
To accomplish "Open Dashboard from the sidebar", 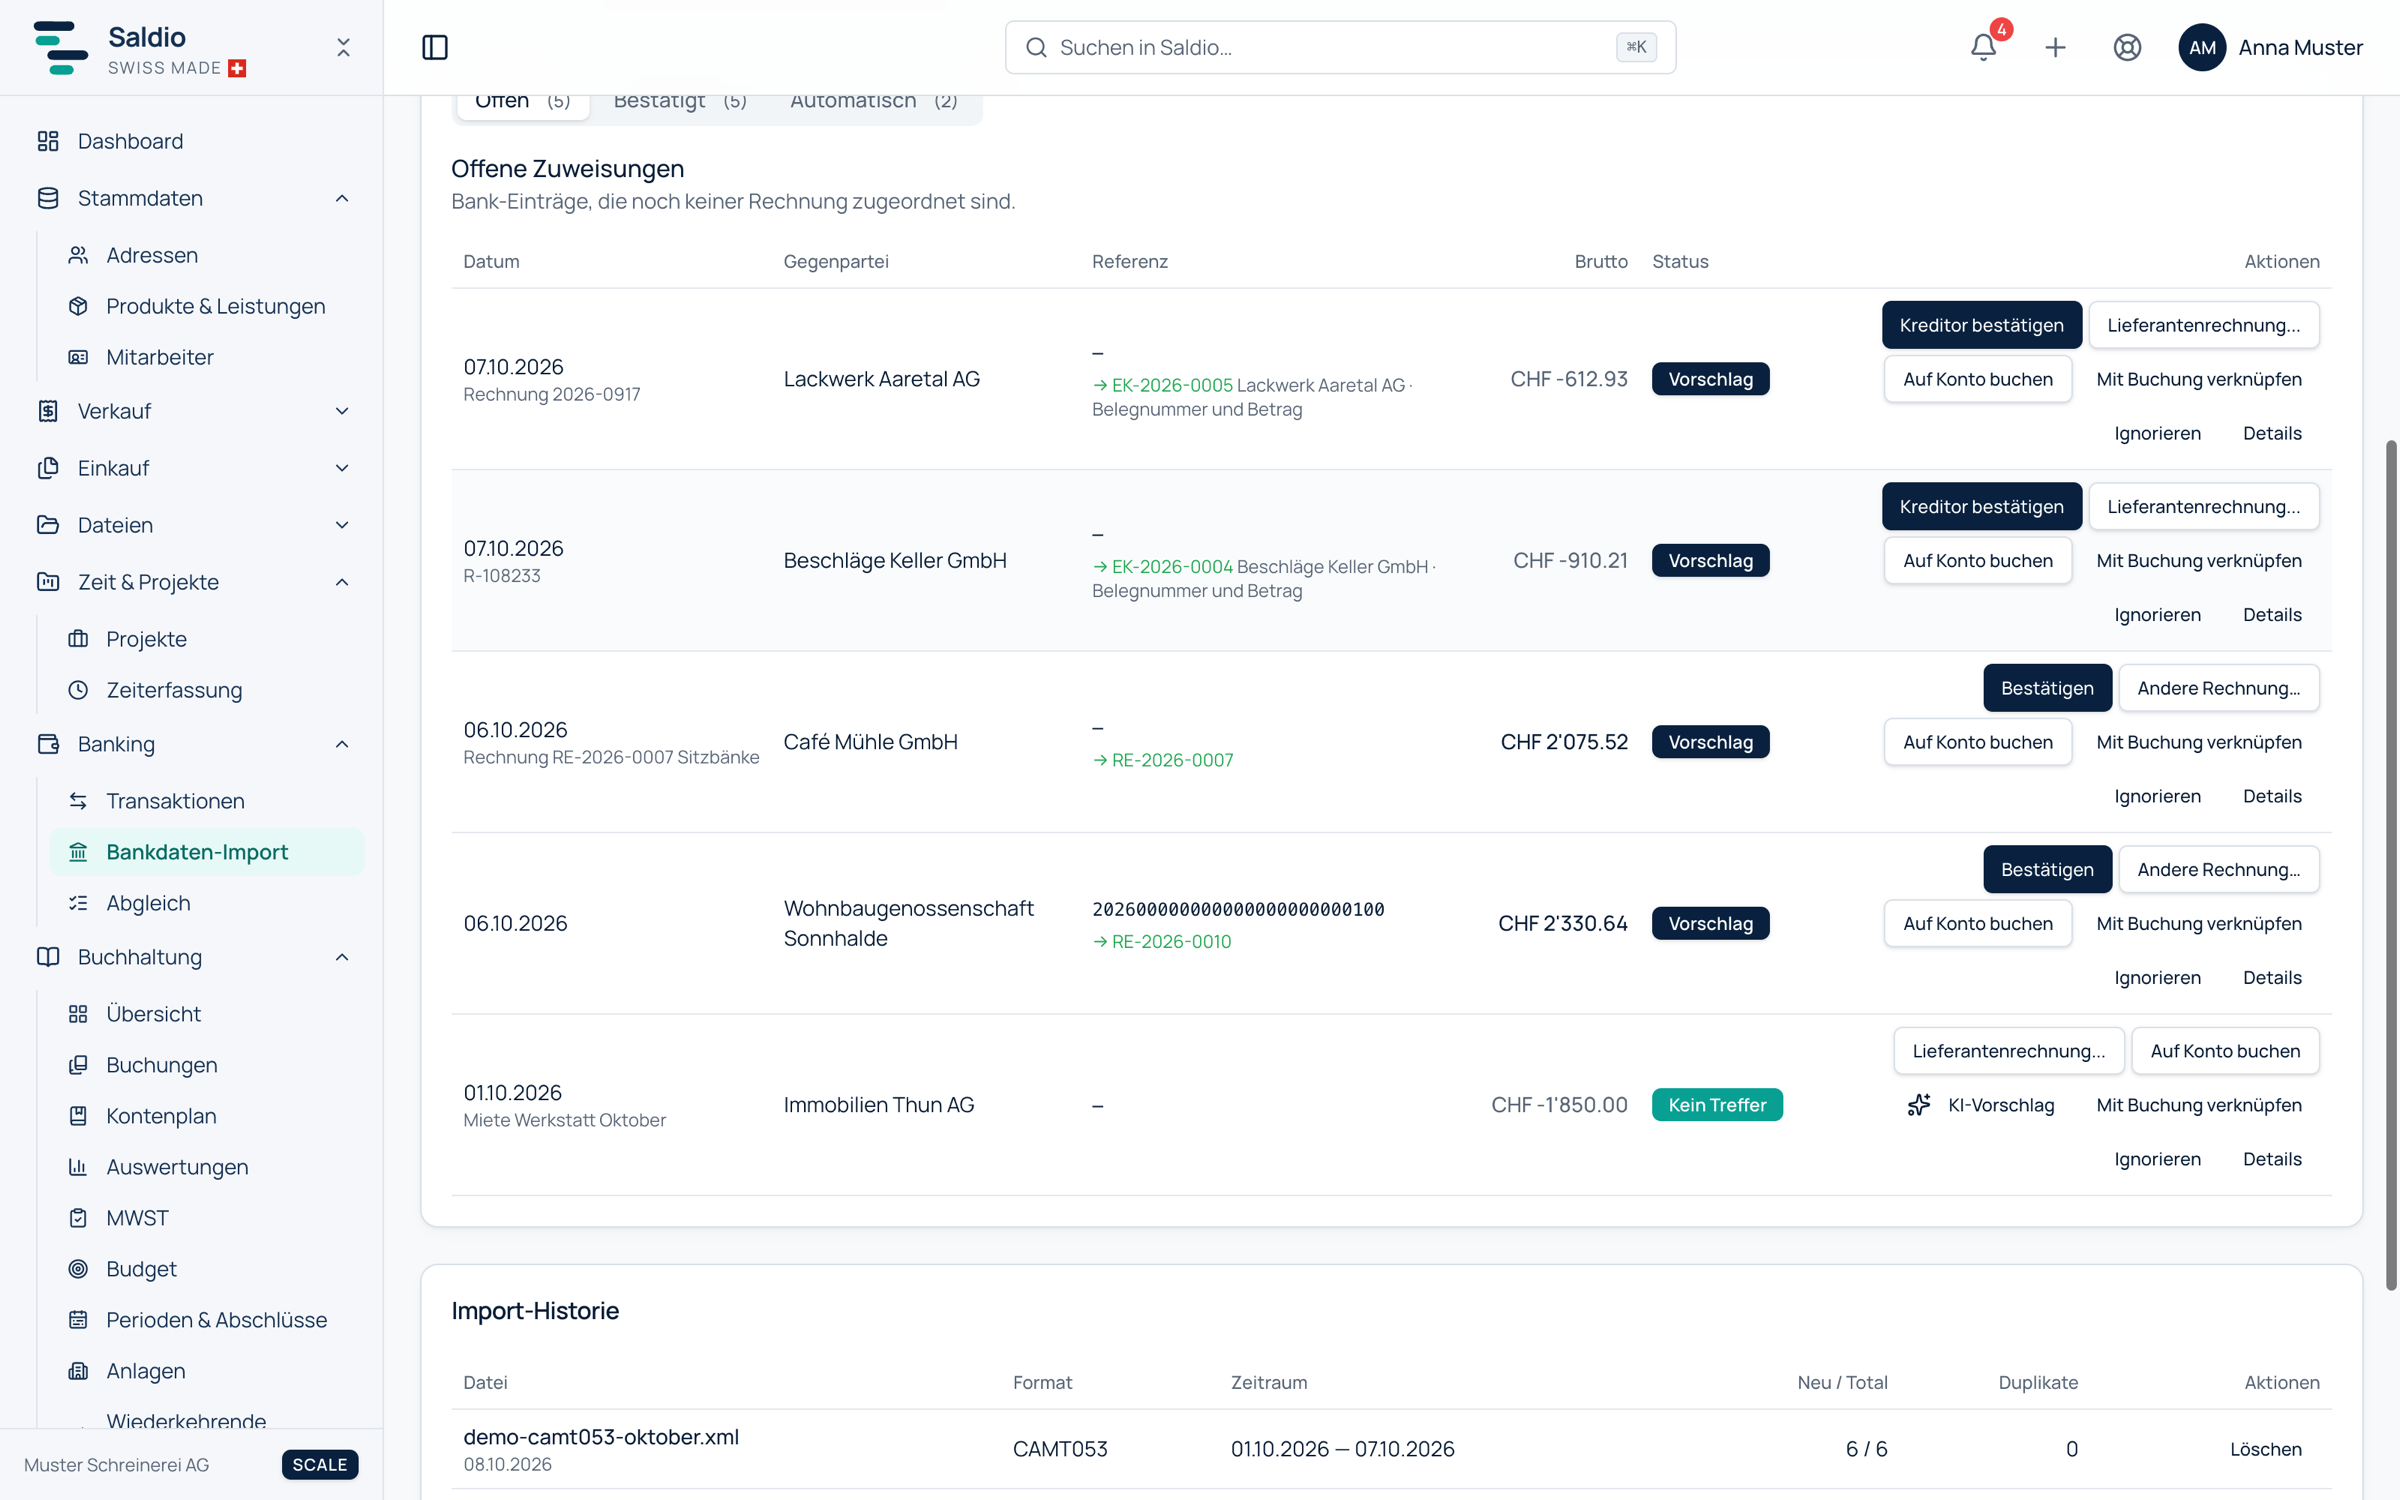I will coord(192,141).
